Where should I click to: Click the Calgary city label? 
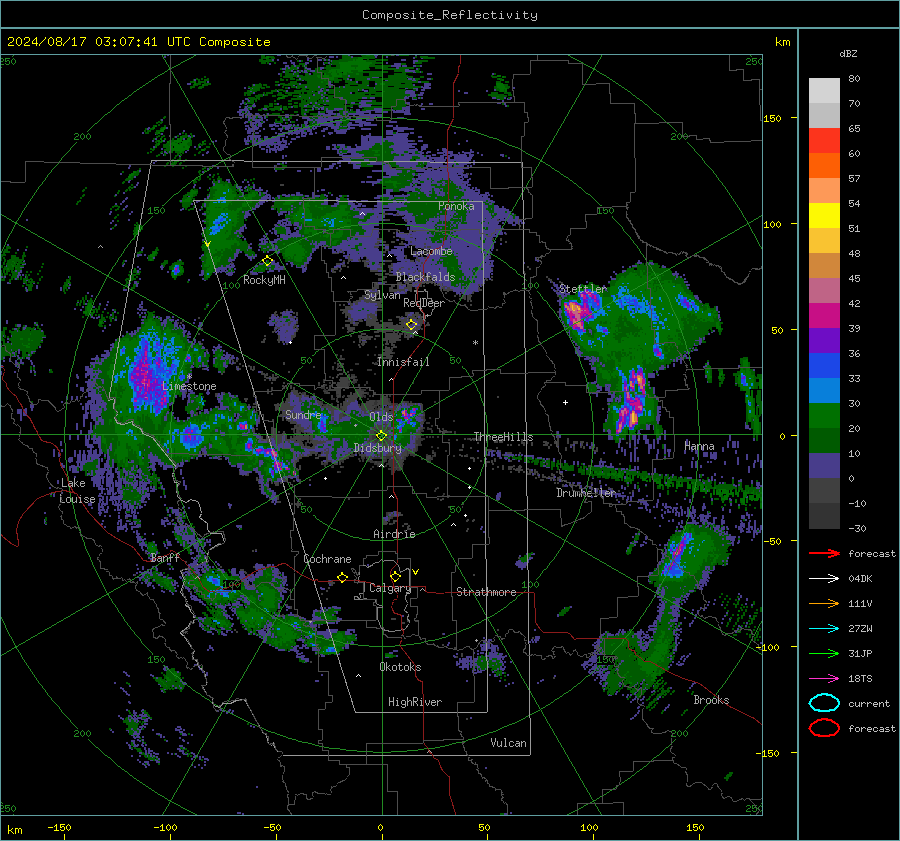390,588
